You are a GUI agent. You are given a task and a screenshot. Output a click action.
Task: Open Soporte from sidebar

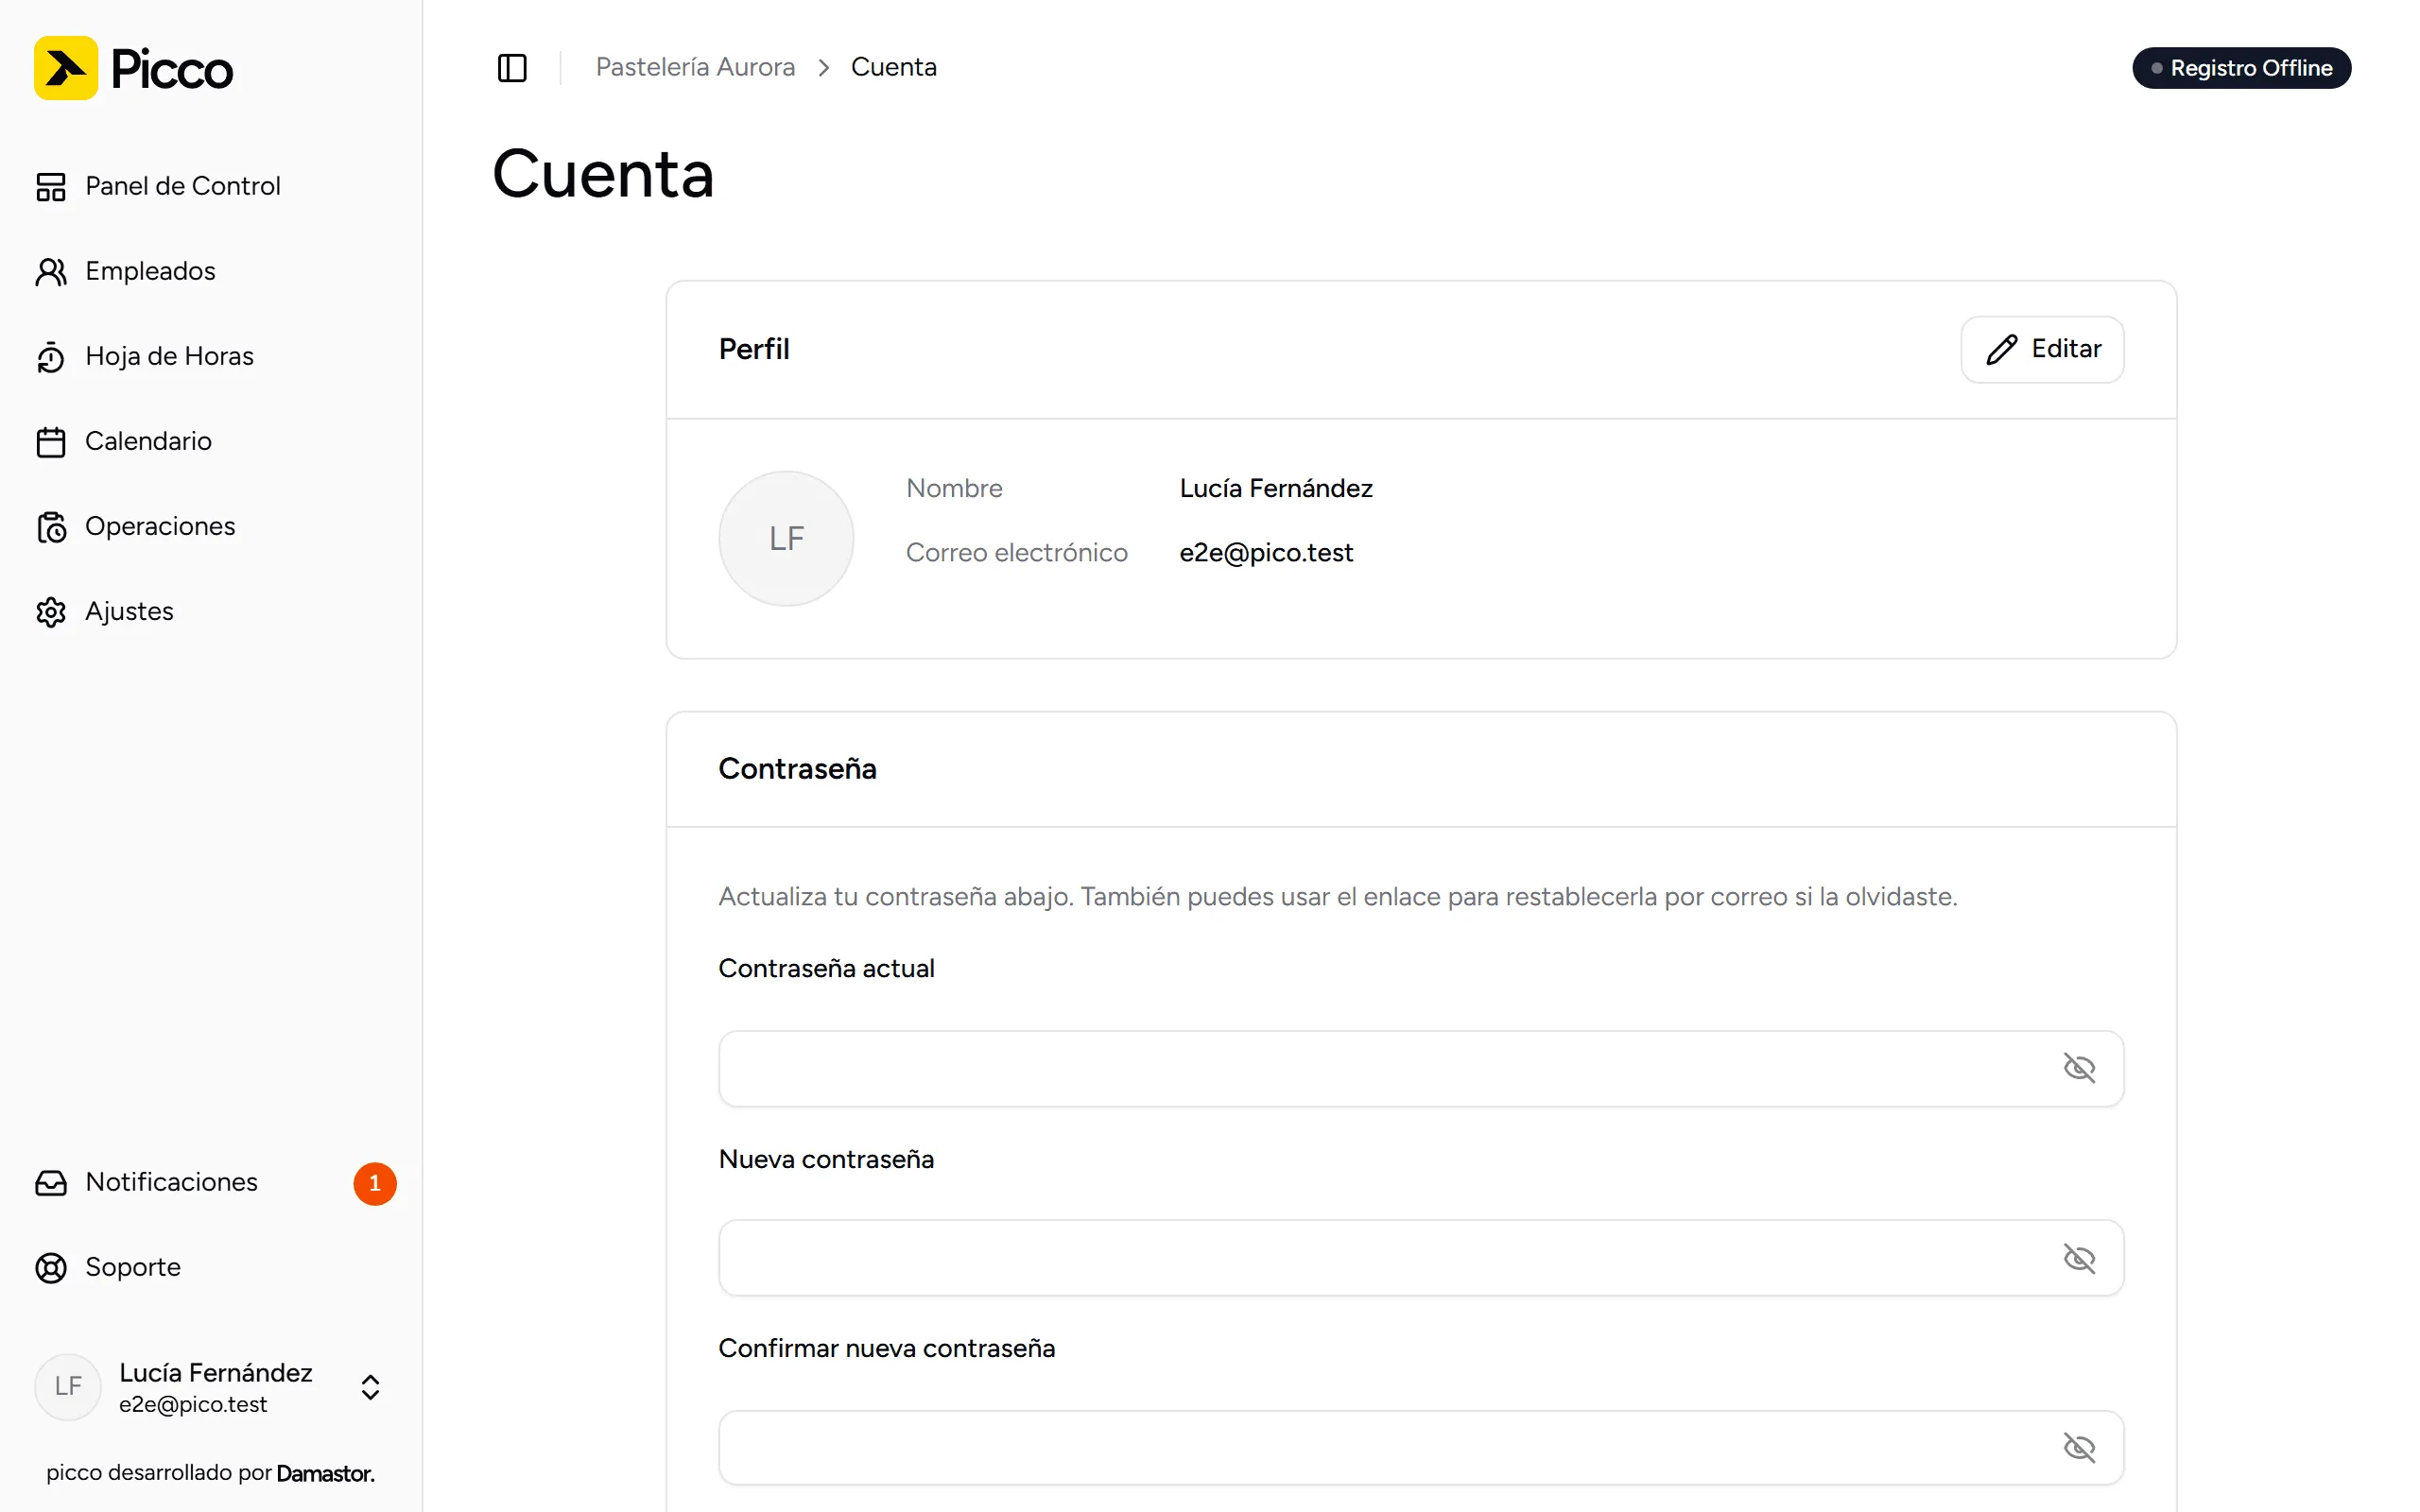click(x=211, y=1267)
